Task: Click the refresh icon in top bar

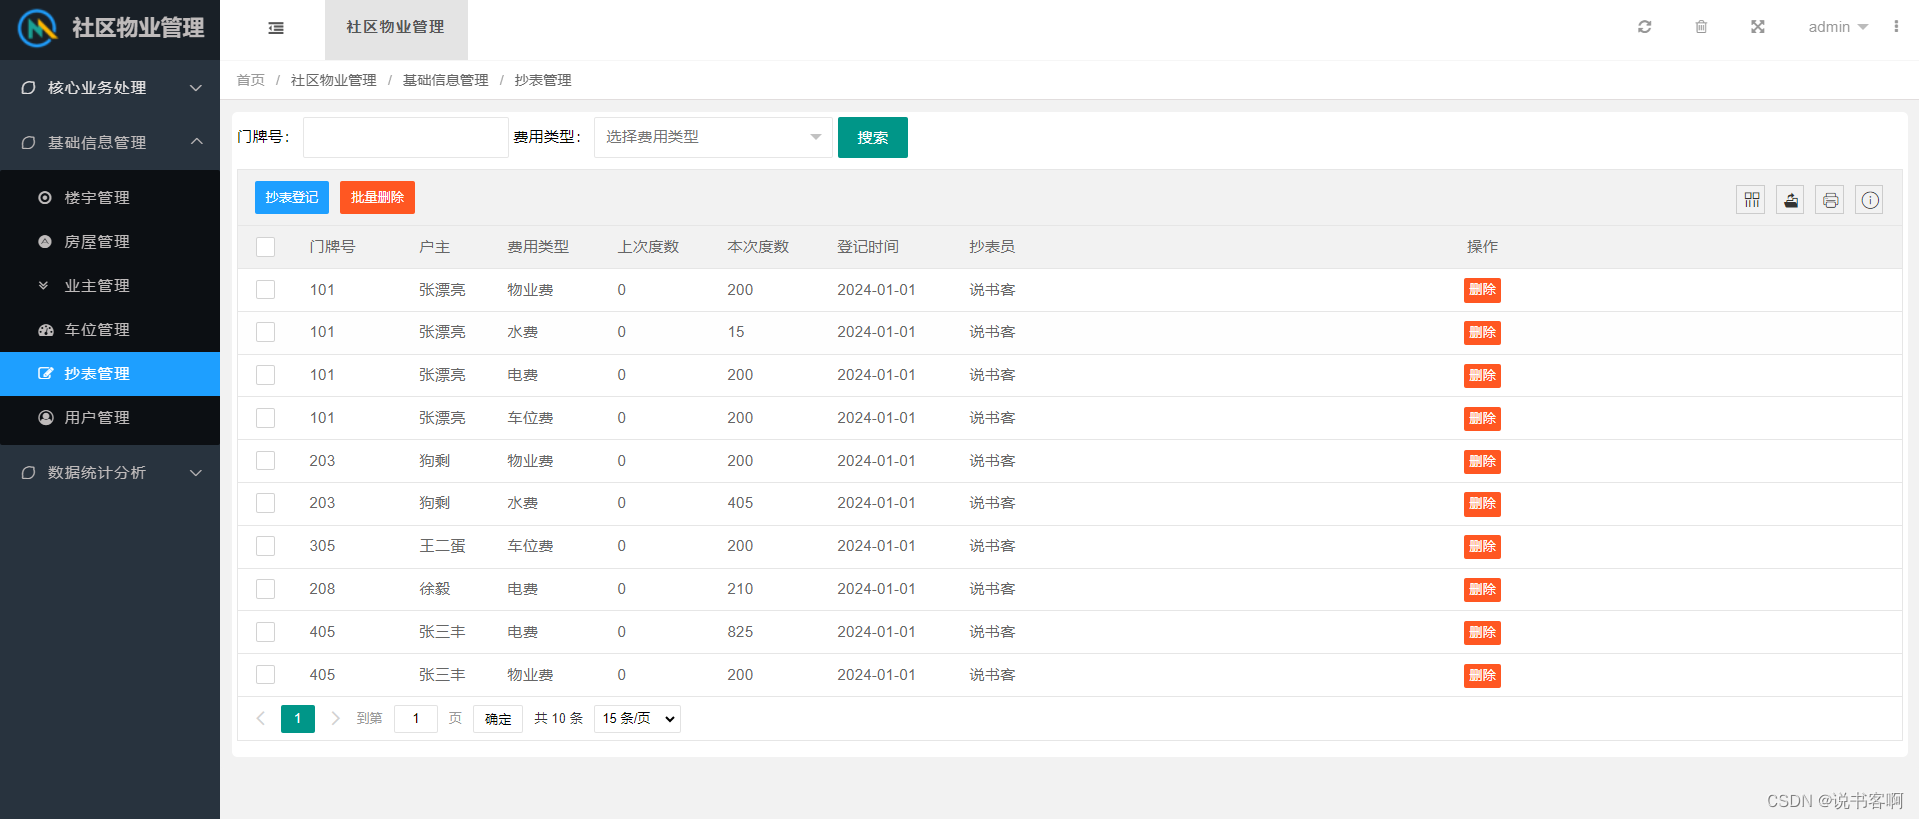Action: (x=1644, y=27)
